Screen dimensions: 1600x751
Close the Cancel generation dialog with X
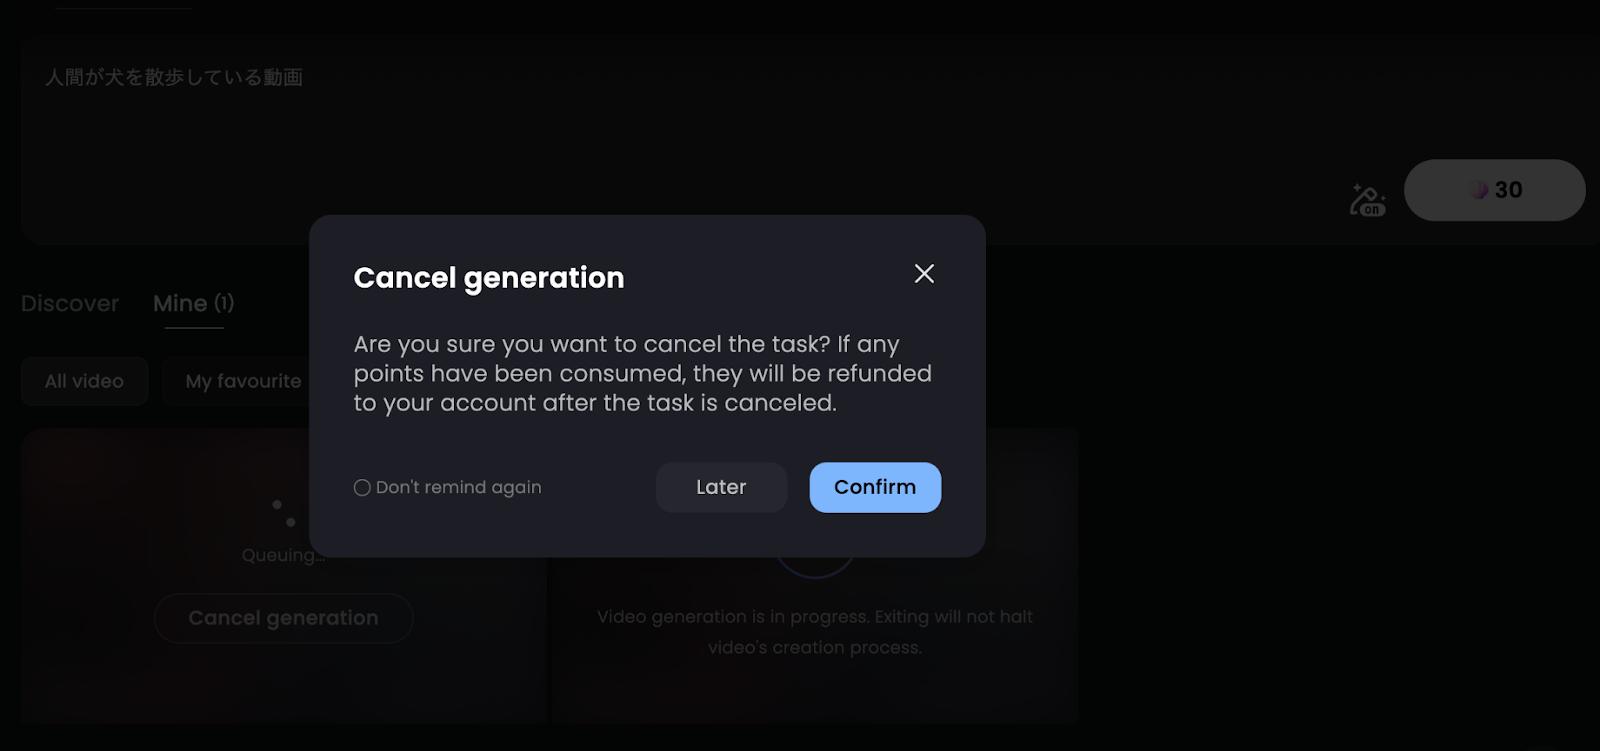(924, 274)
